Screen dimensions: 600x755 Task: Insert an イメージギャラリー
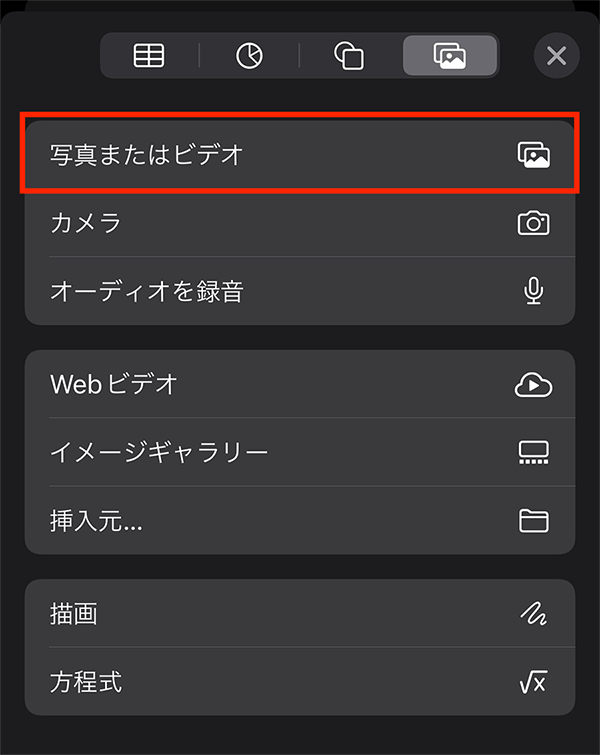pos(300,452)
